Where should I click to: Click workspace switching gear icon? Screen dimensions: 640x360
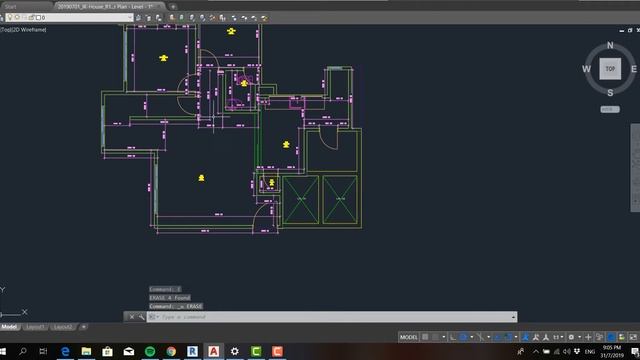[x=571, y=337]
